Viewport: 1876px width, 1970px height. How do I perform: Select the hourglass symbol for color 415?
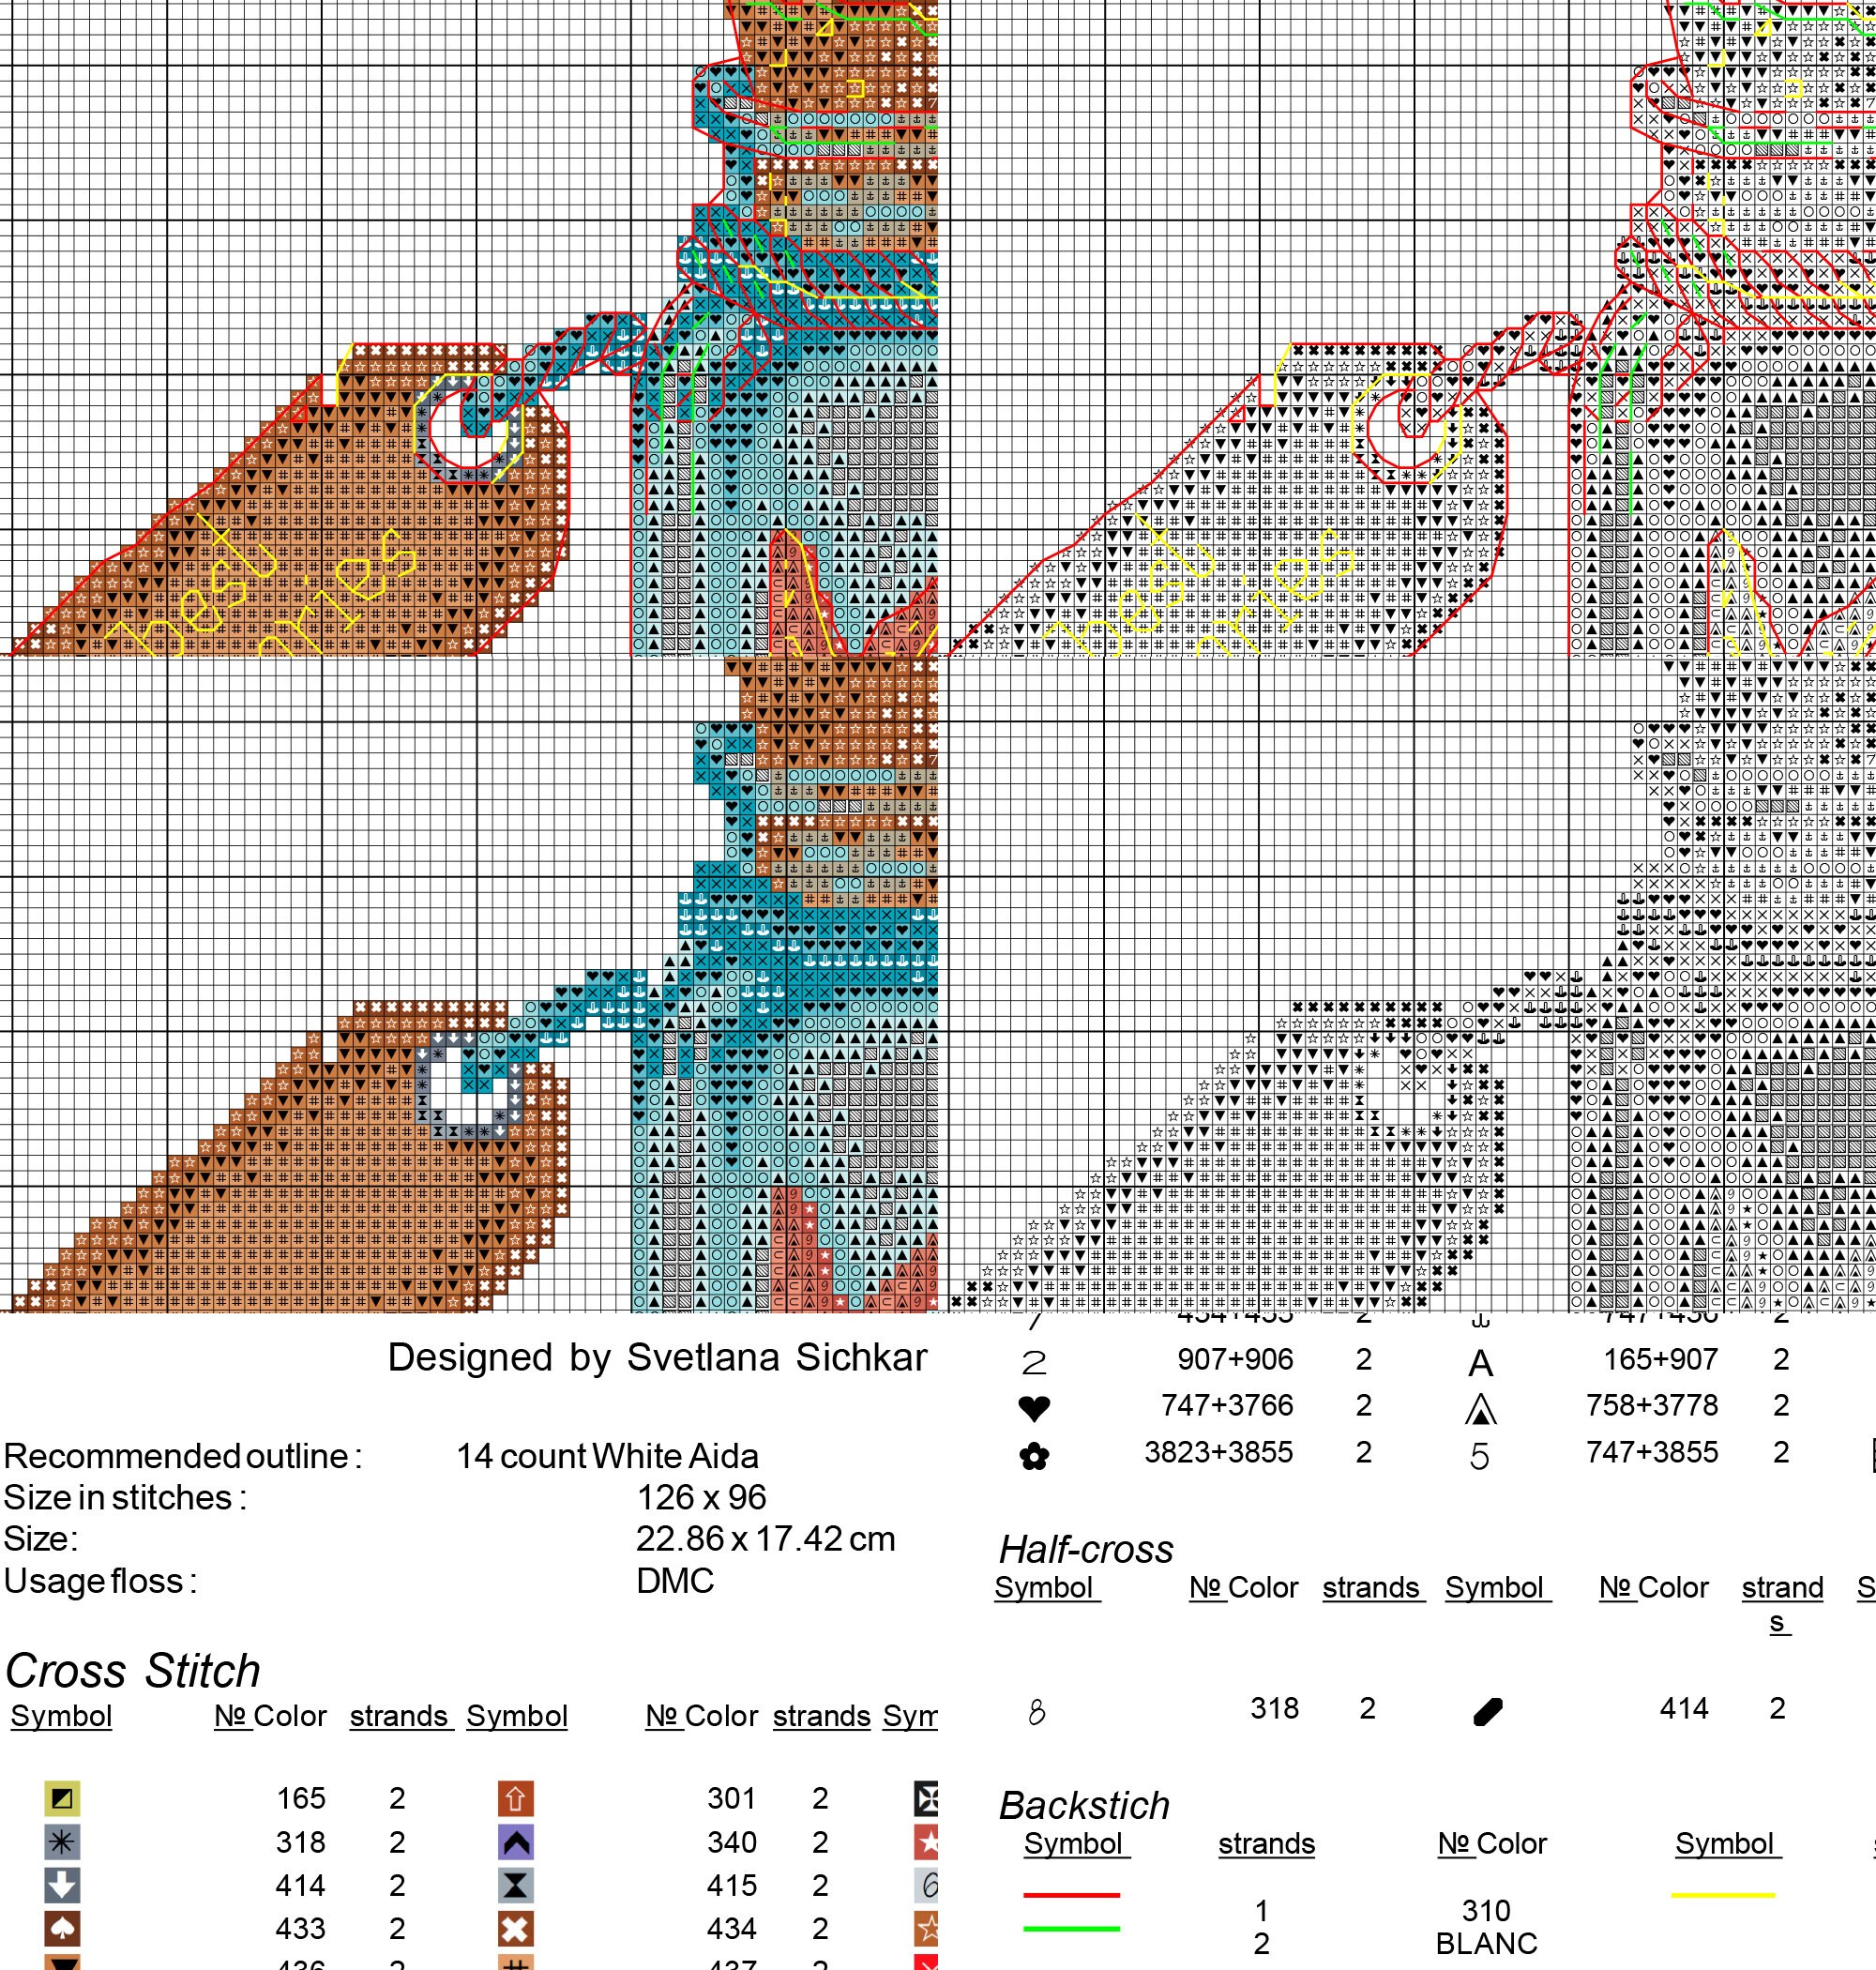tap(516, 1885)
